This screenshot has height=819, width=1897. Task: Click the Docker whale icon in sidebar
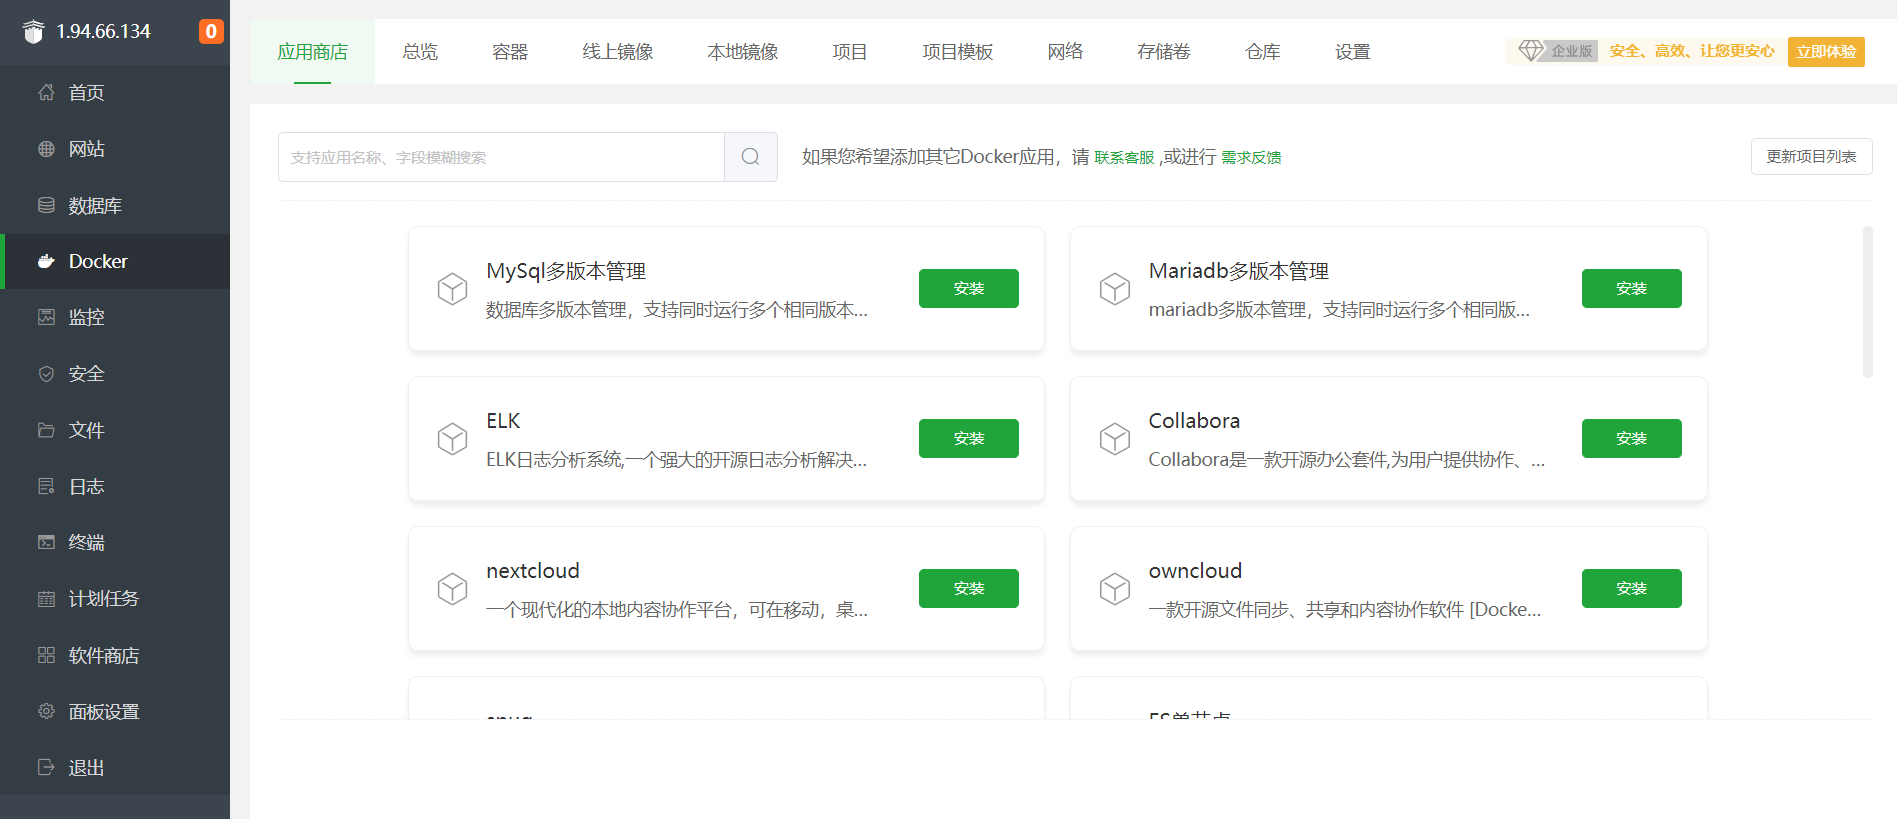pyautogui.click(x=46, y=261)
